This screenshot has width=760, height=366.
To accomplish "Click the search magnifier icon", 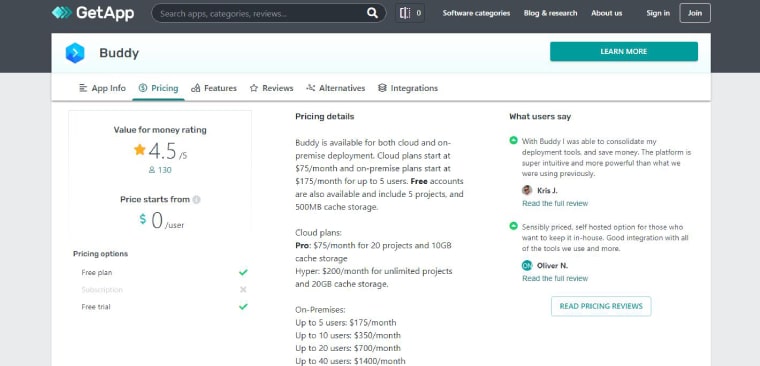I will click(x=372, y=13).
